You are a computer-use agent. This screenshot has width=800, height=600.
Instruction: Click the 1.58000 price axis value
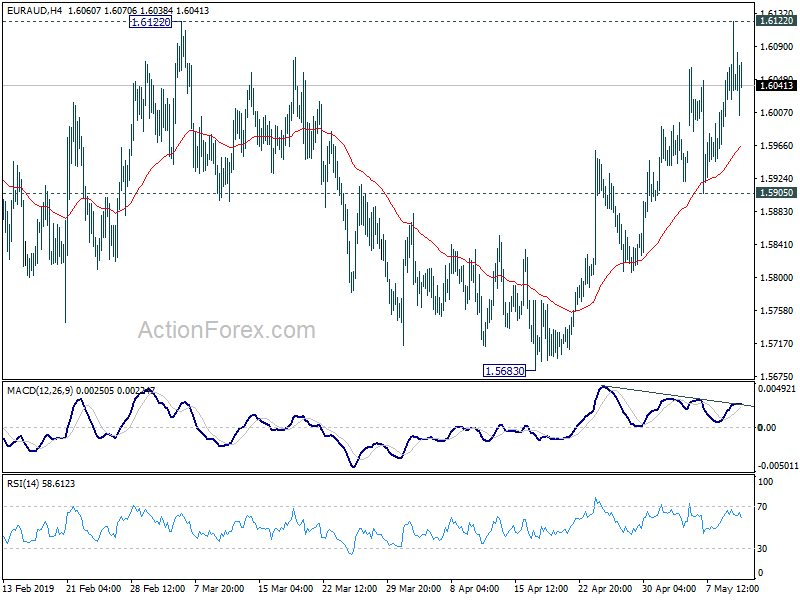coord(777,278)
